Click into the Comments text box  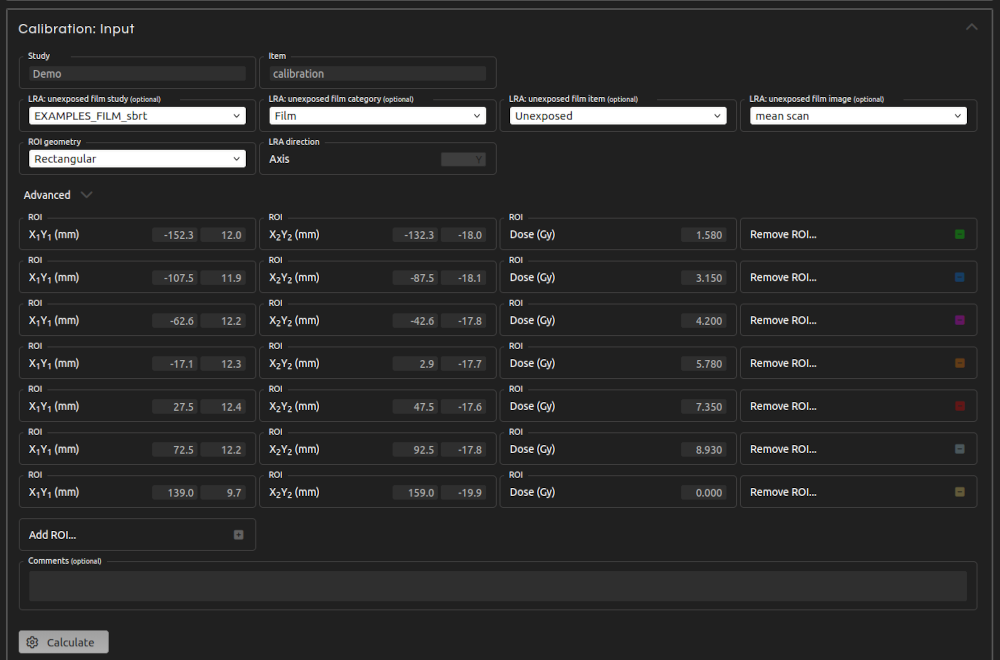pos(497,586)
